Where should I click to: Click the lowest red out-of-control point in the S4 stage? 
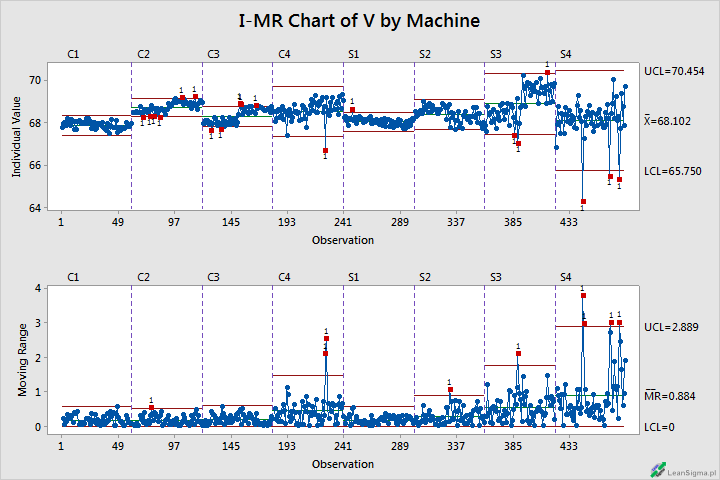[583, 202]
